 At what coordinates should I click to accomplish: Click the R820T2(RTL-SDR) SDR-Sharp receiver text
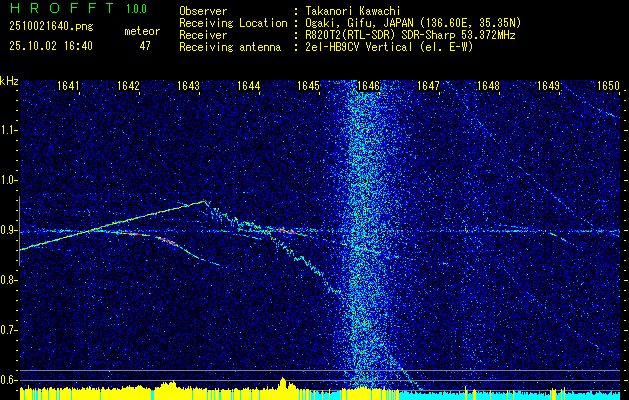(409, 35)
